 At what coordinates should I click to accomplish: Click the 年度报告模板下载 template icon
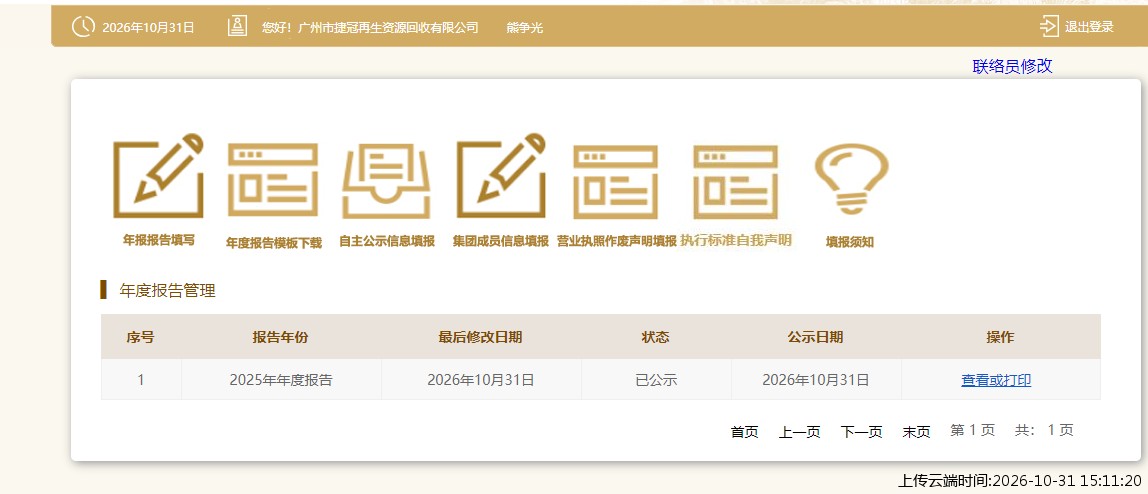pos(272,181)
